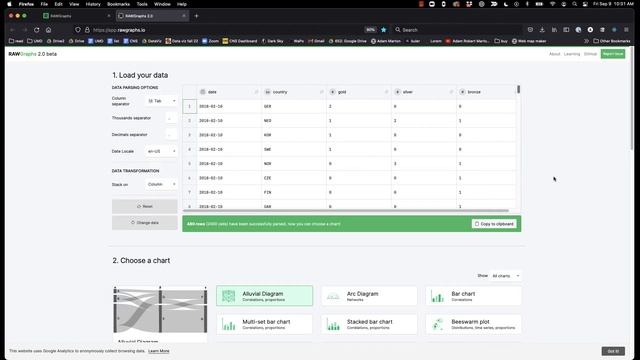This screenshot has width=640, height=360.
Task: Open the History menu
Action: point(93,4)
